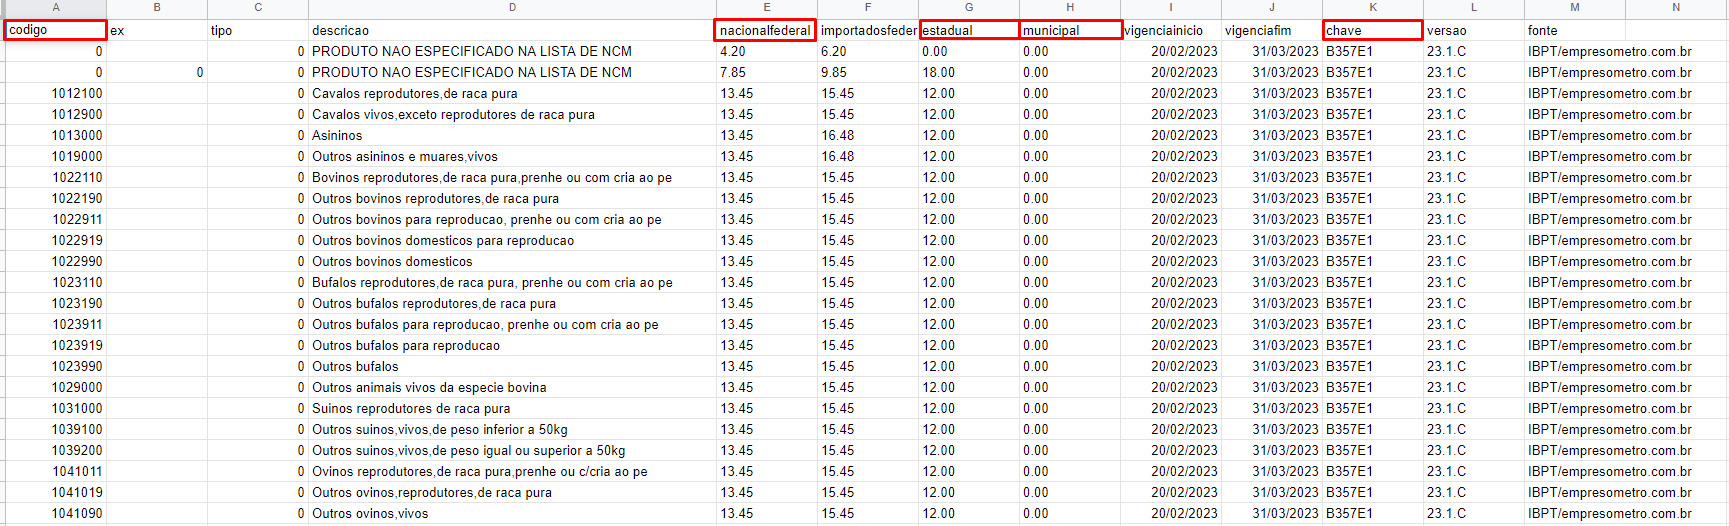Select the column K header
Viewport: 1729px width, 526px height.
click(1372, 8)
